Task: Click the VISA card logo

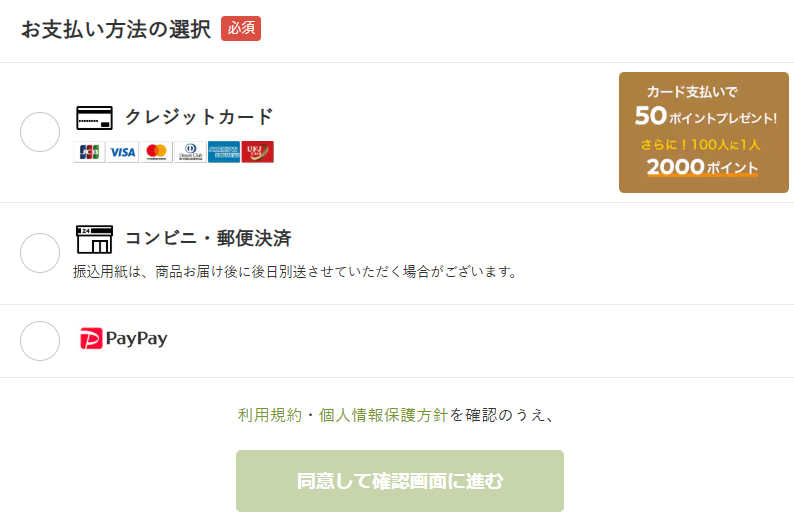Action: 123,152
